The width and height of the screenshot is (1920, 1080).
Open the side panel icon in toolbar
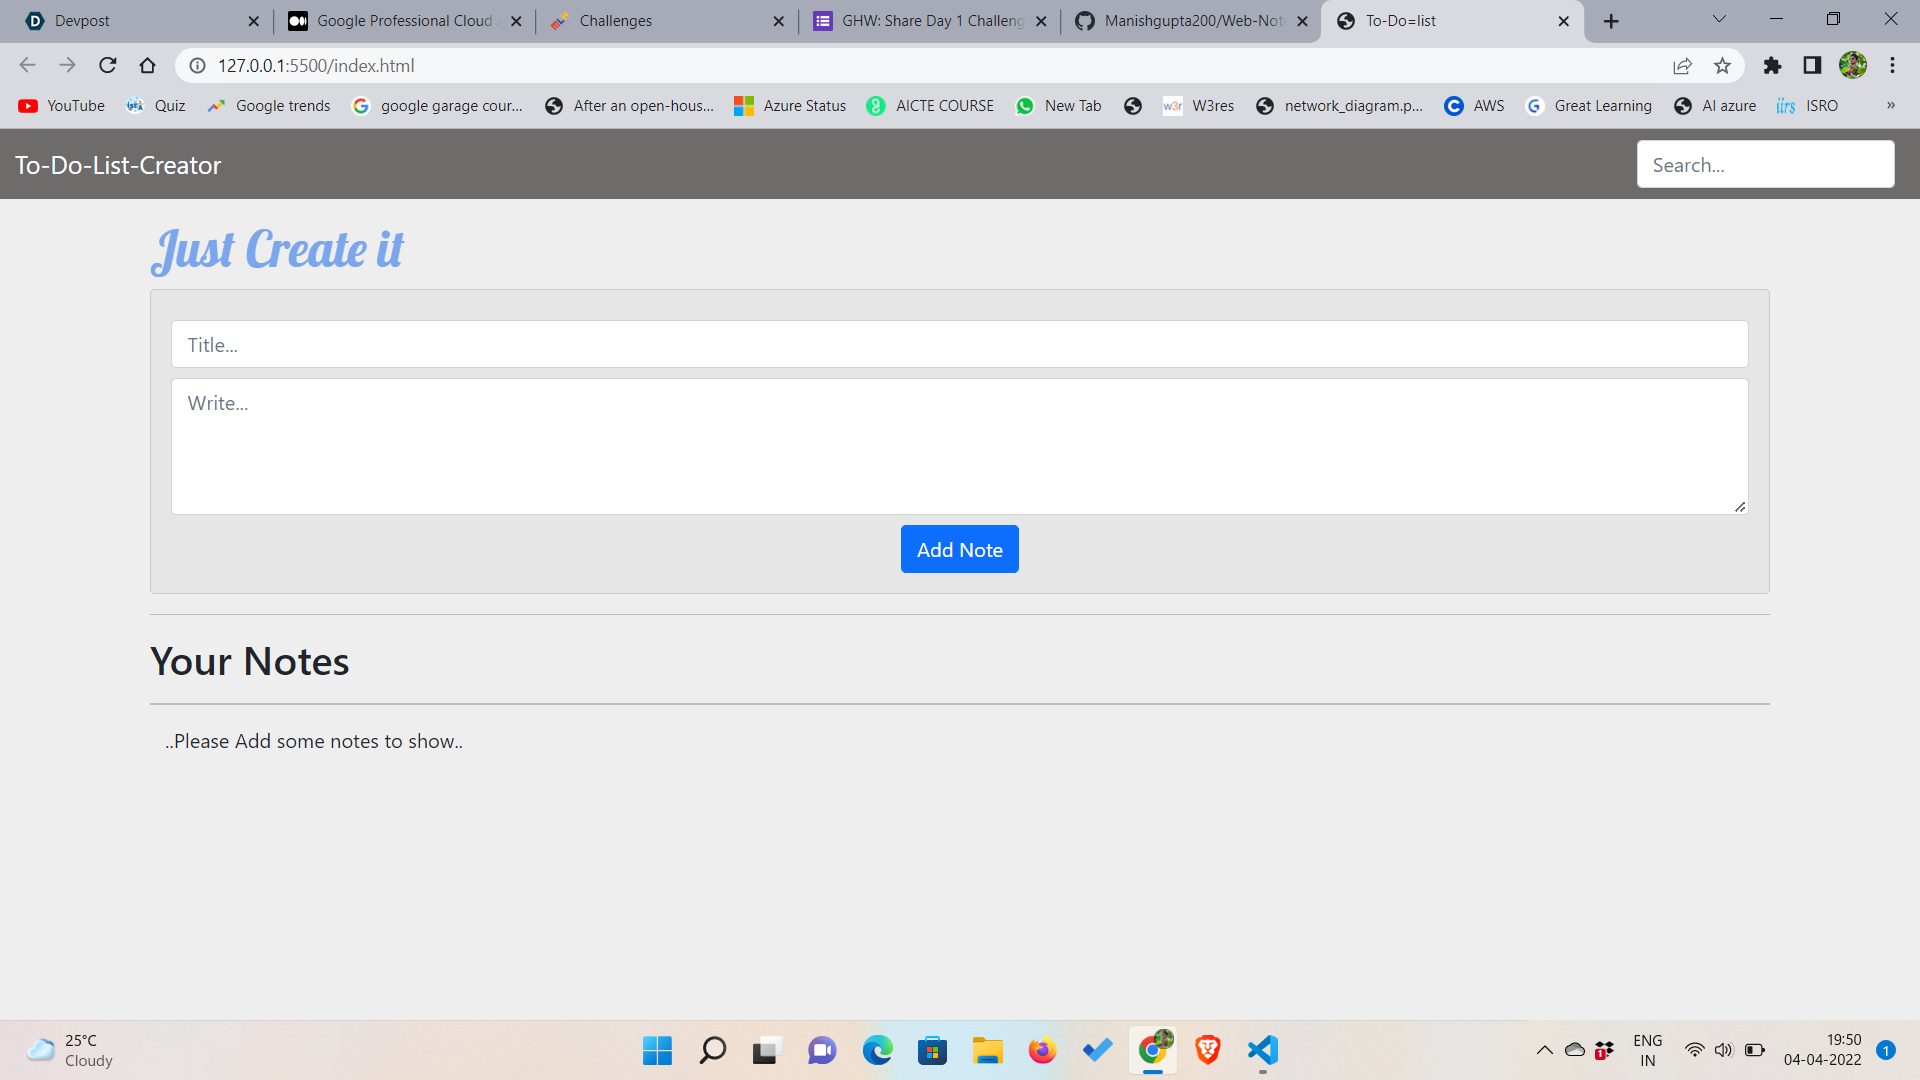1812,65
